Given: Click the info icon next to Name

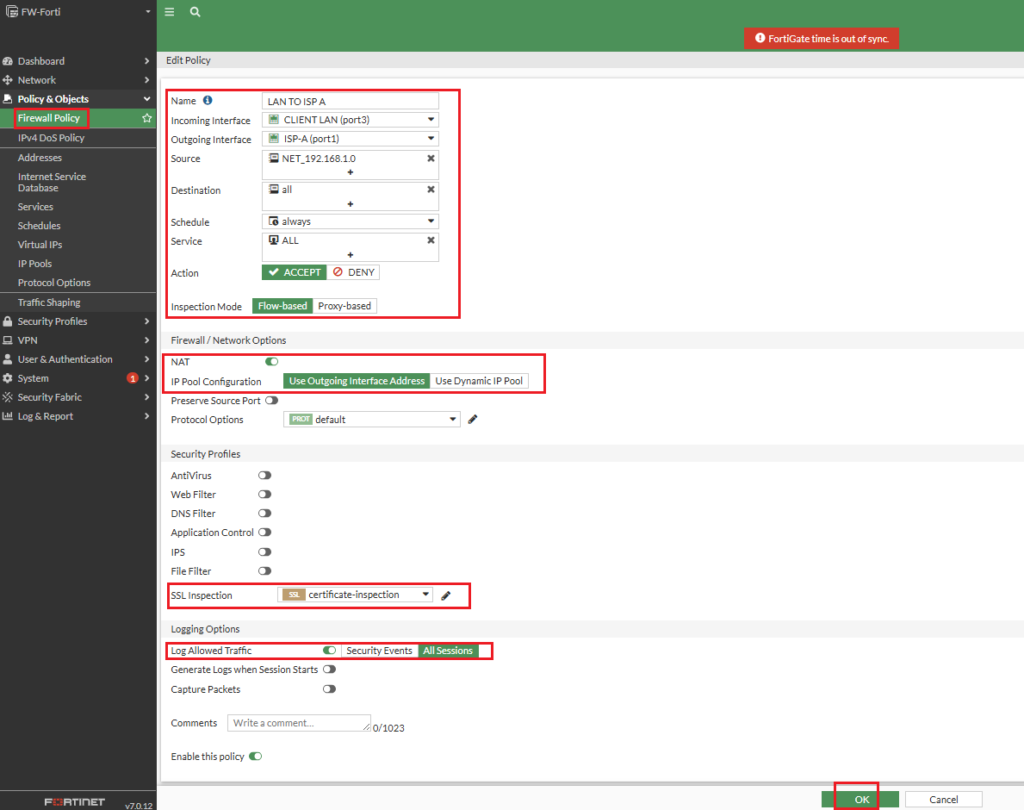Looking at the screenshot, I should pos(208,101).
